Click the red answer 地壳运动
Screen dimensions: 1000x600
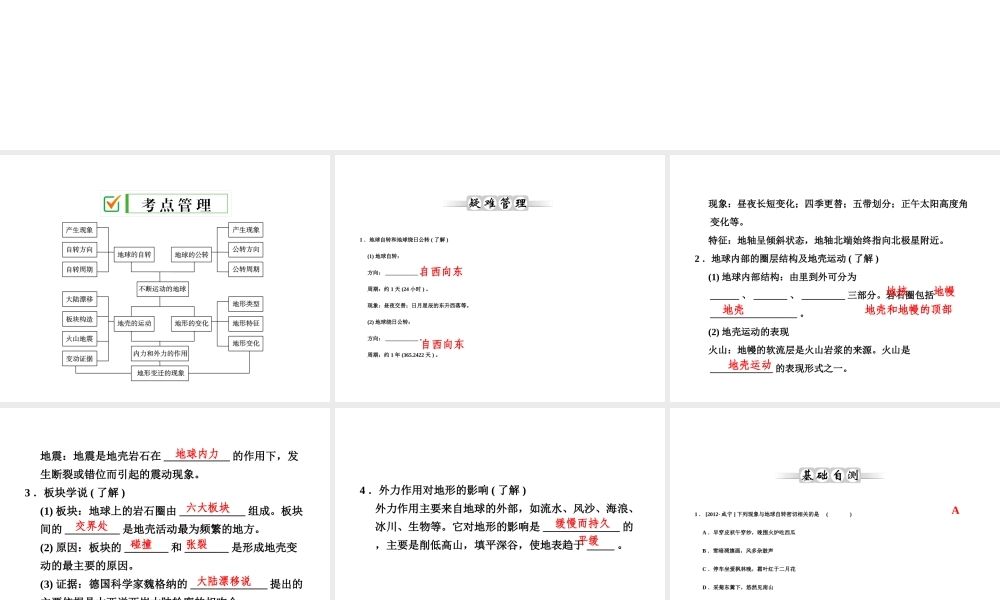750,365
